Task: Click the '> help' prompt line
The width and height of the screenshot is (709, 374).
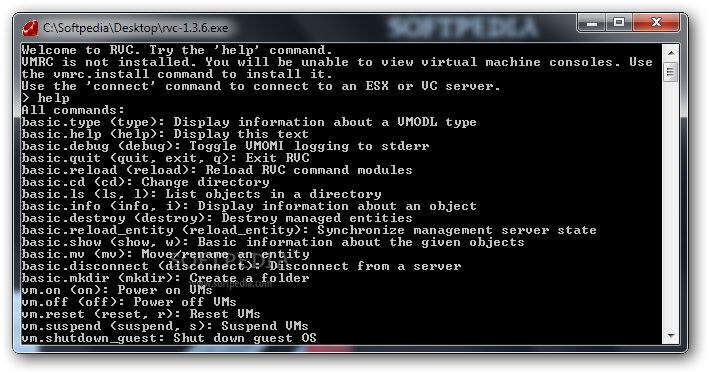Action: 46,98
